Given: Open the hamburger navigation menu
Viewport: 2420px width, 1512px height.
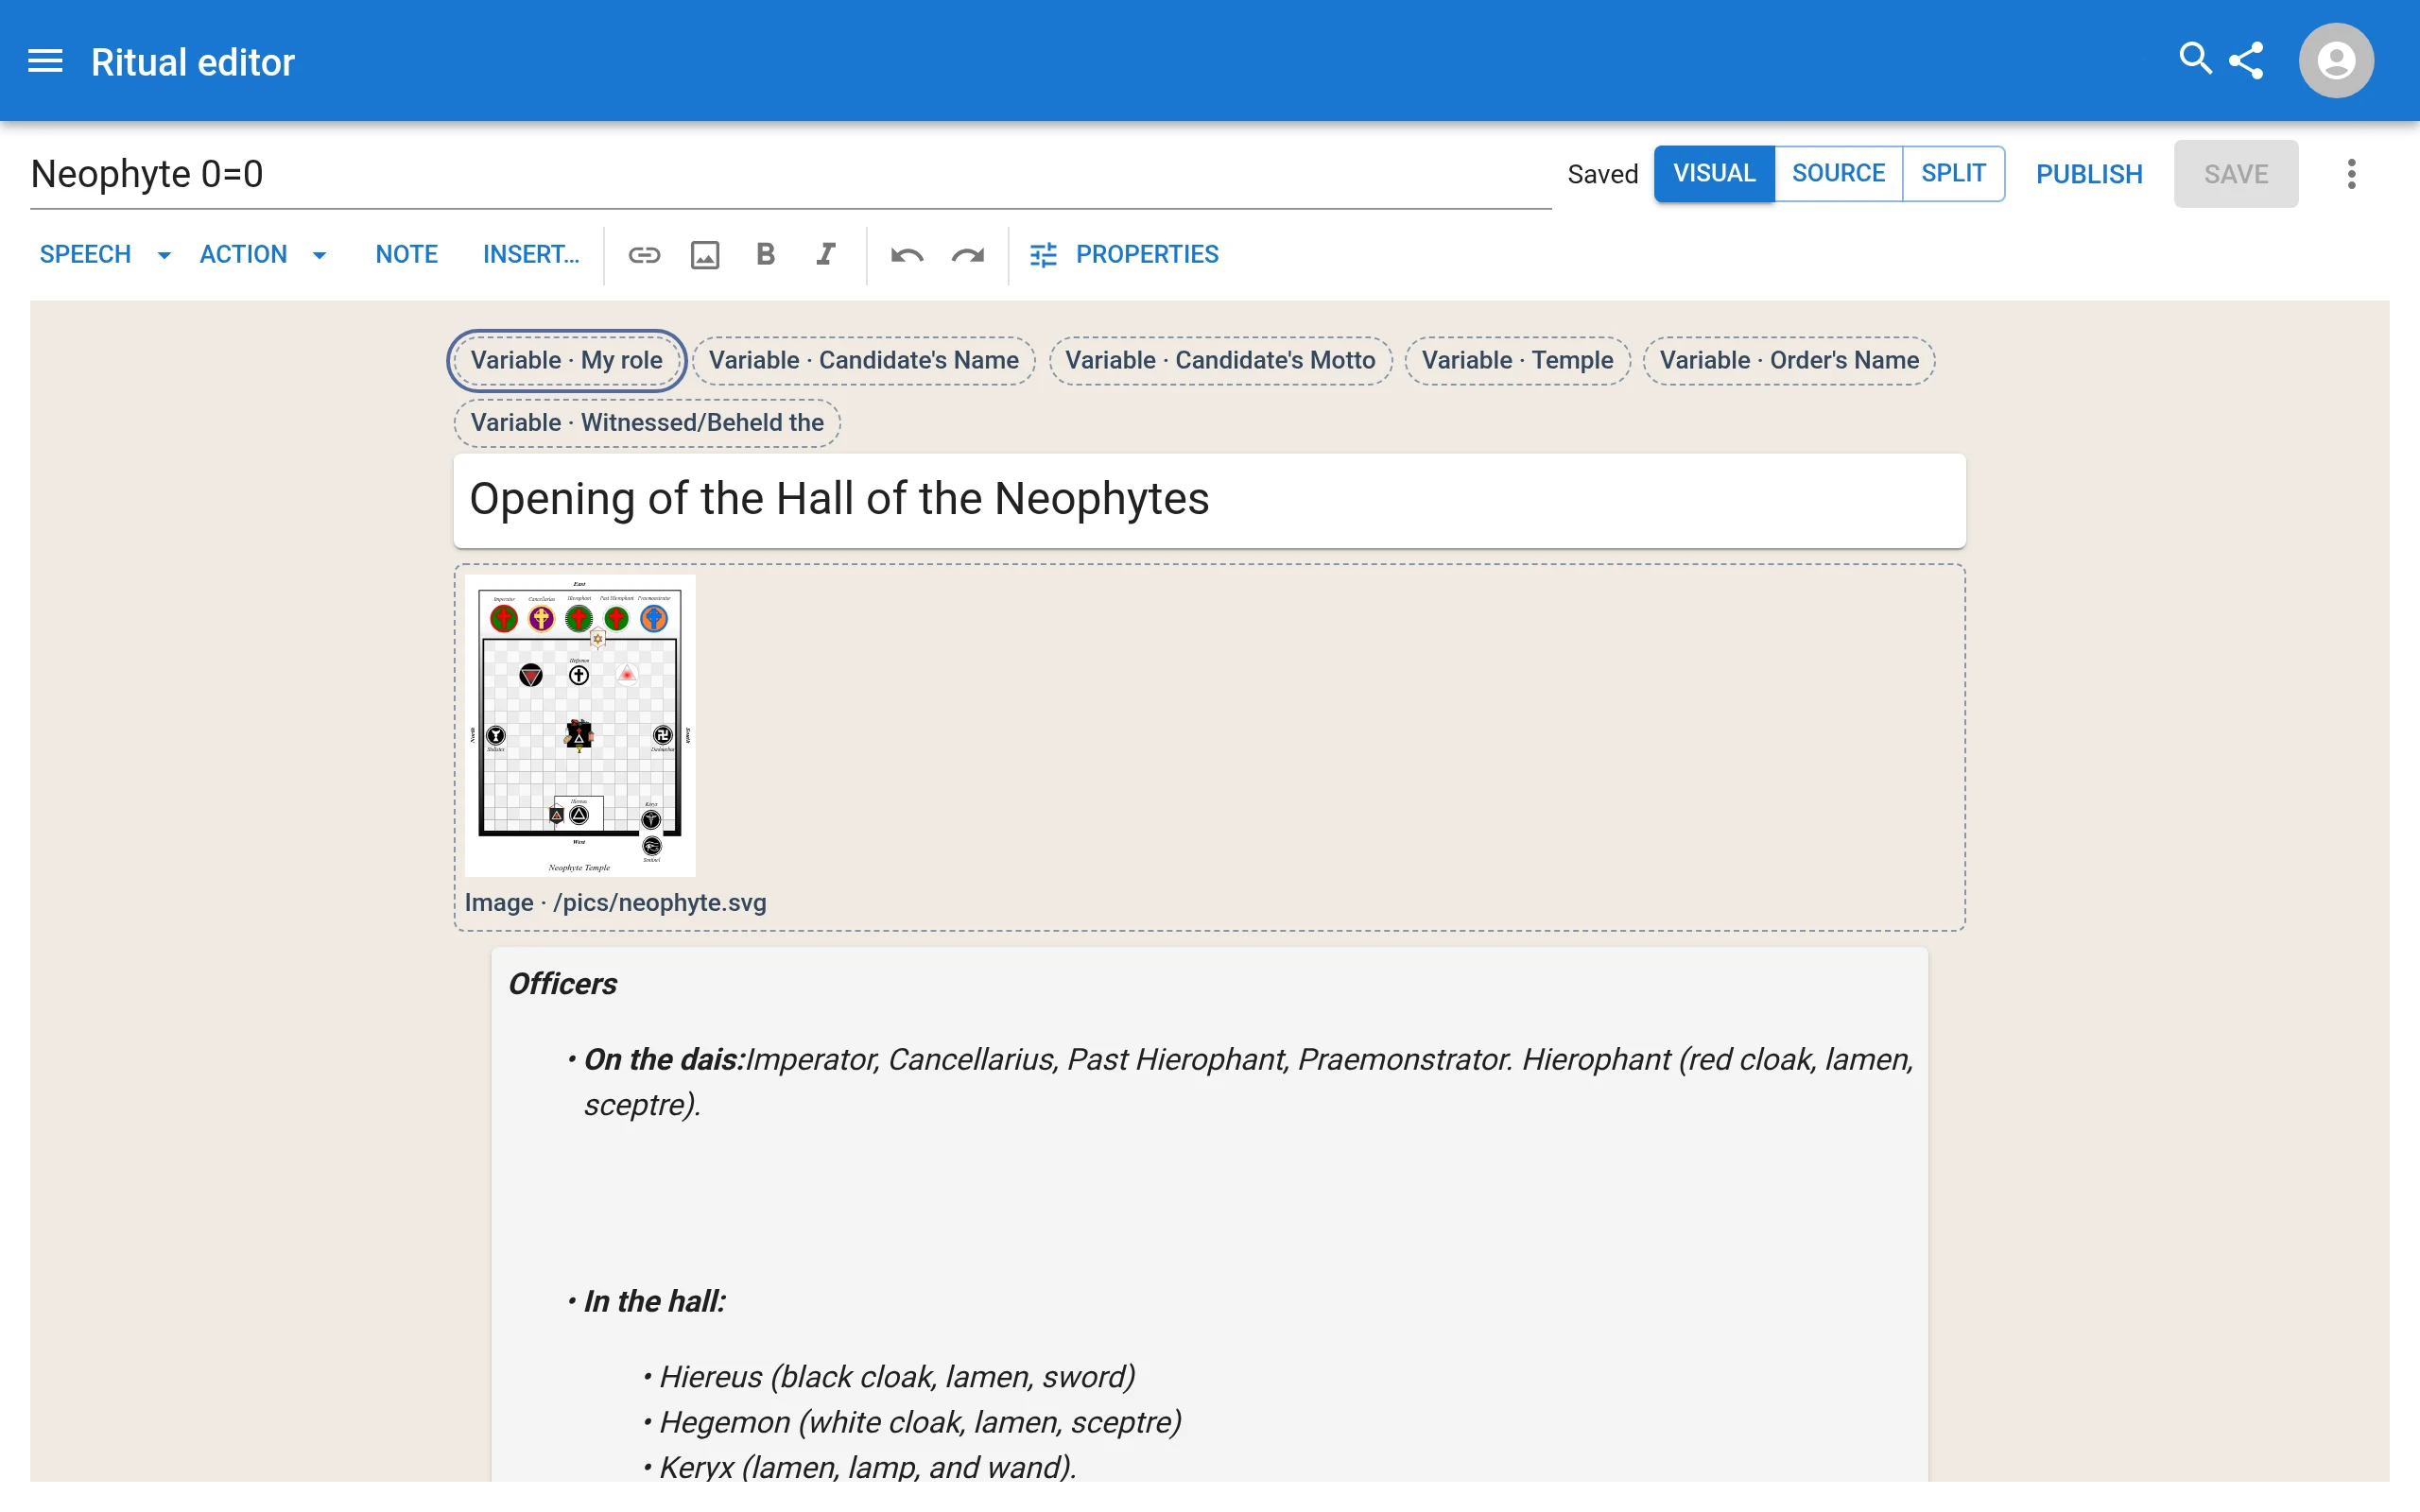Looking at the screenshot, I should coord(45,61).
